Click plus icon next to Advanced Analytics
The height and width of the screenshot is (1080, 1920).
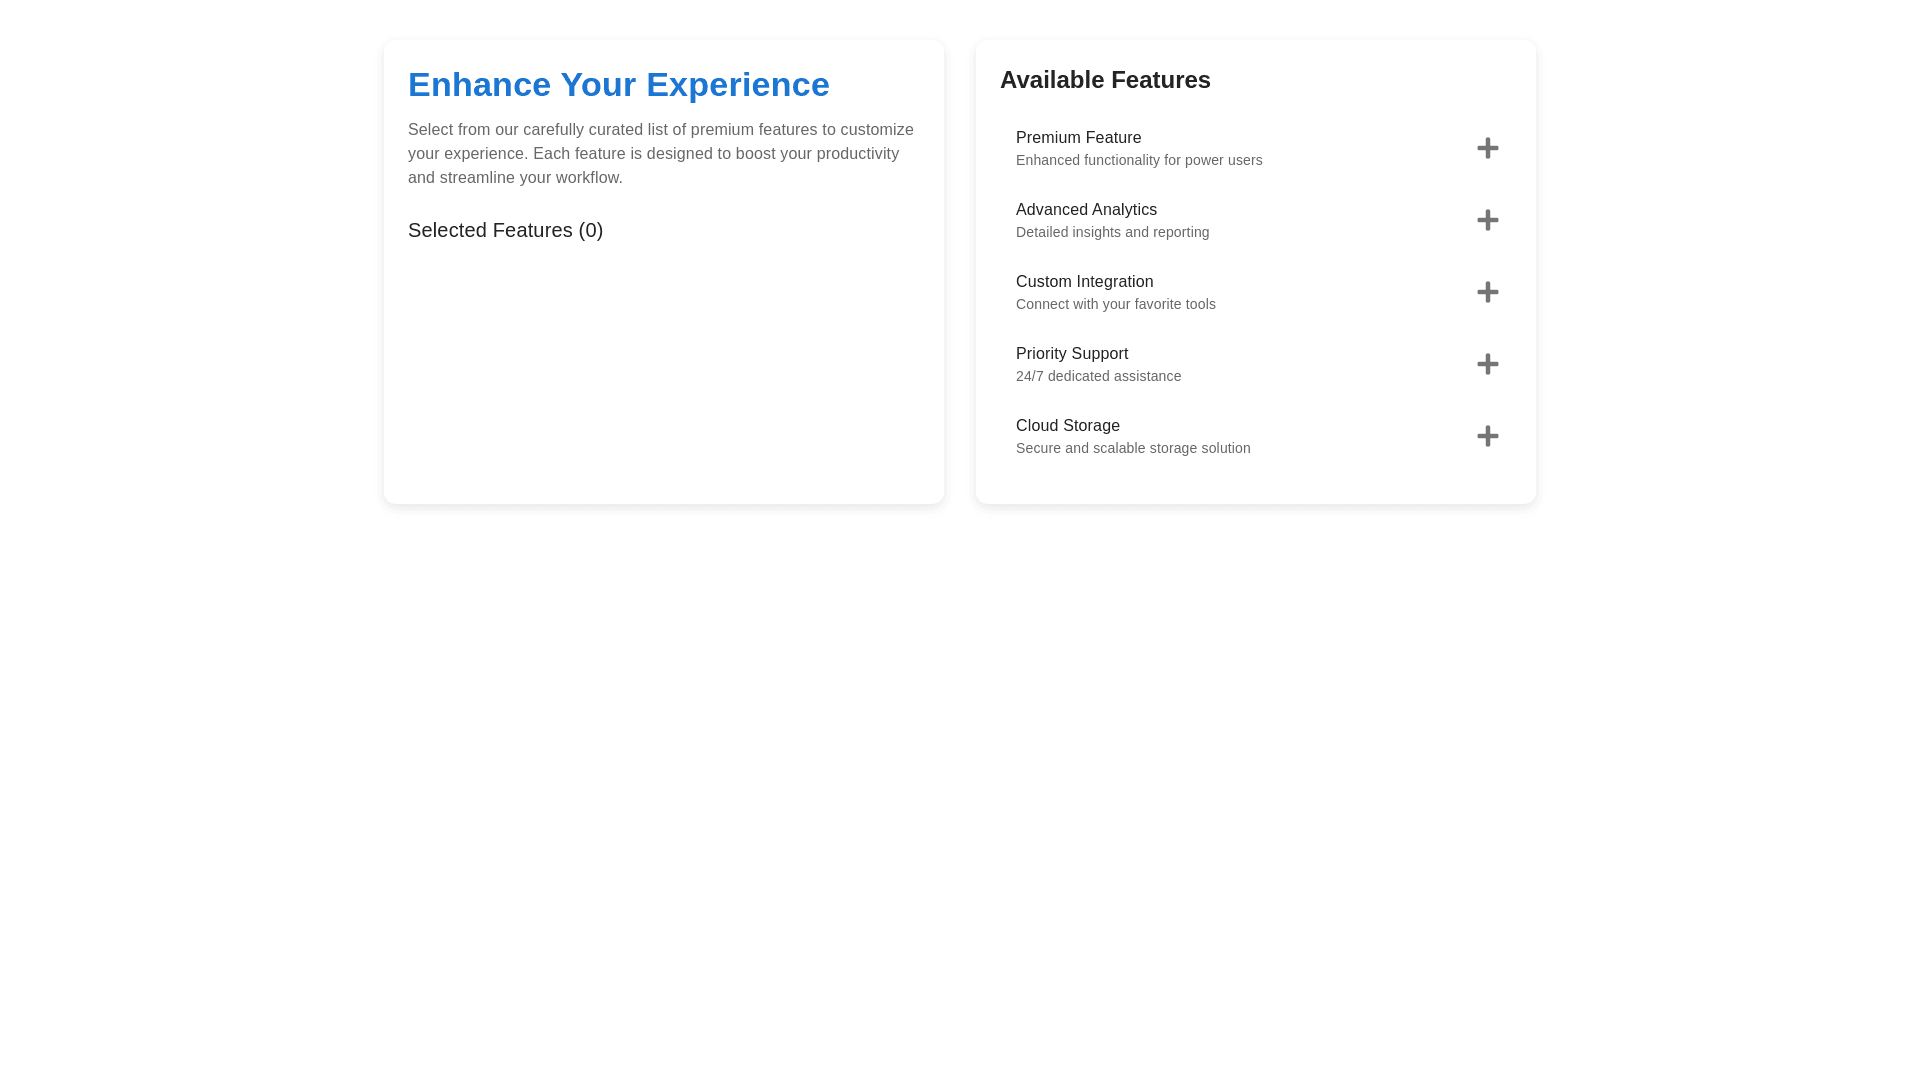[x=1487, y=220]
